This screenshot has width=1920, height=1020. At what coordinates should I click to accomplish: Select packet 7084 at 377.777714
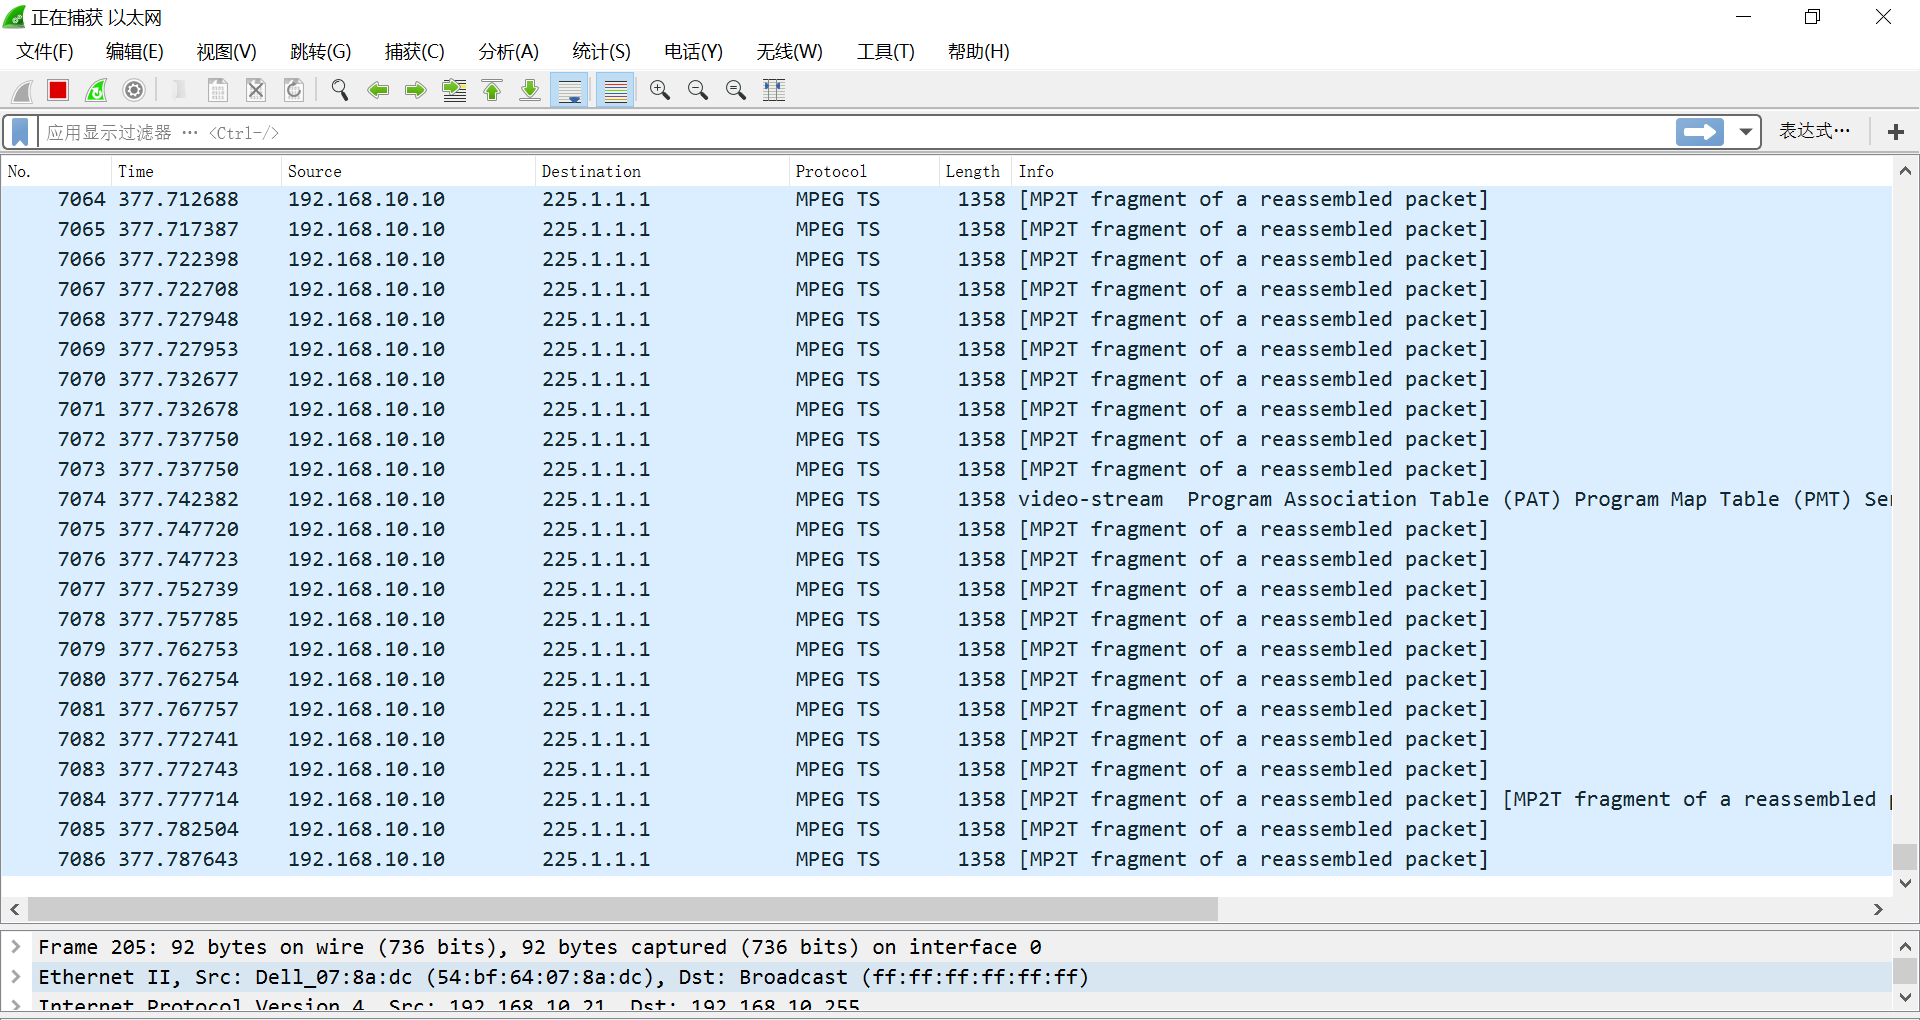pyautogui.click(x=946, y=799)
